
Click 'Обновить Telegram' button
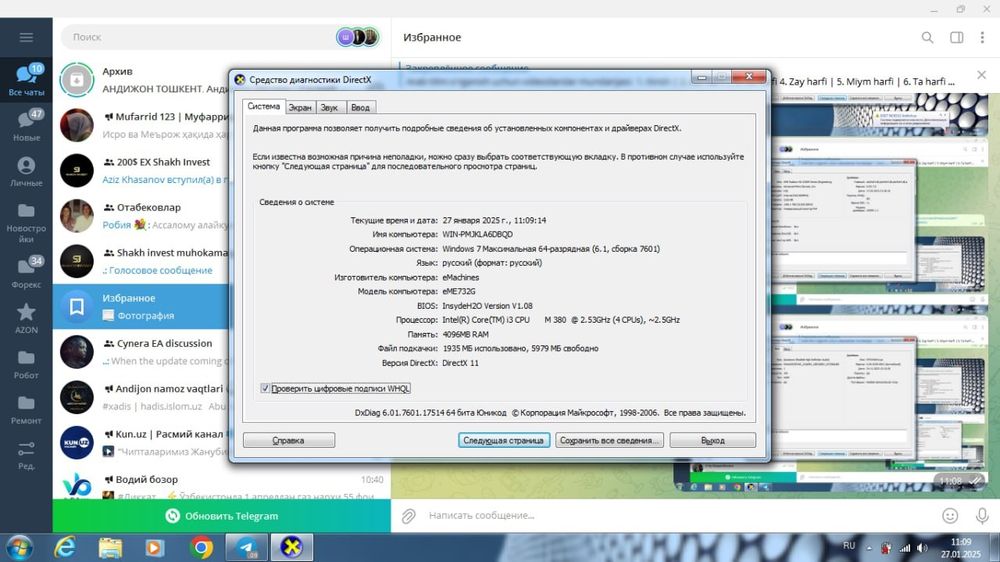tap(222, 515)
